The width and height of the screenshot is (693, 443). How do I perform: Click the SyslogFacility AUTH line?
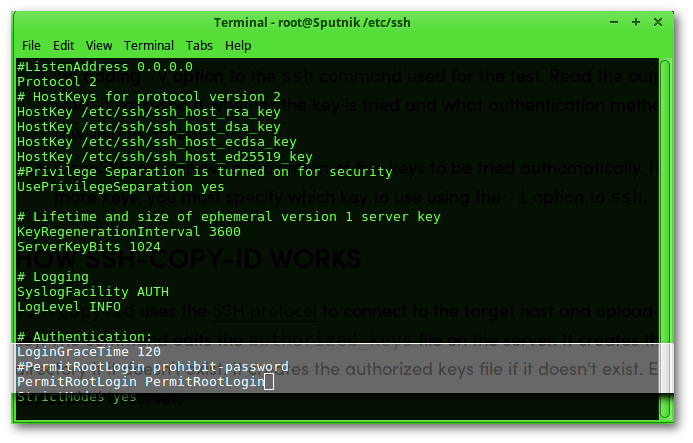93,292
